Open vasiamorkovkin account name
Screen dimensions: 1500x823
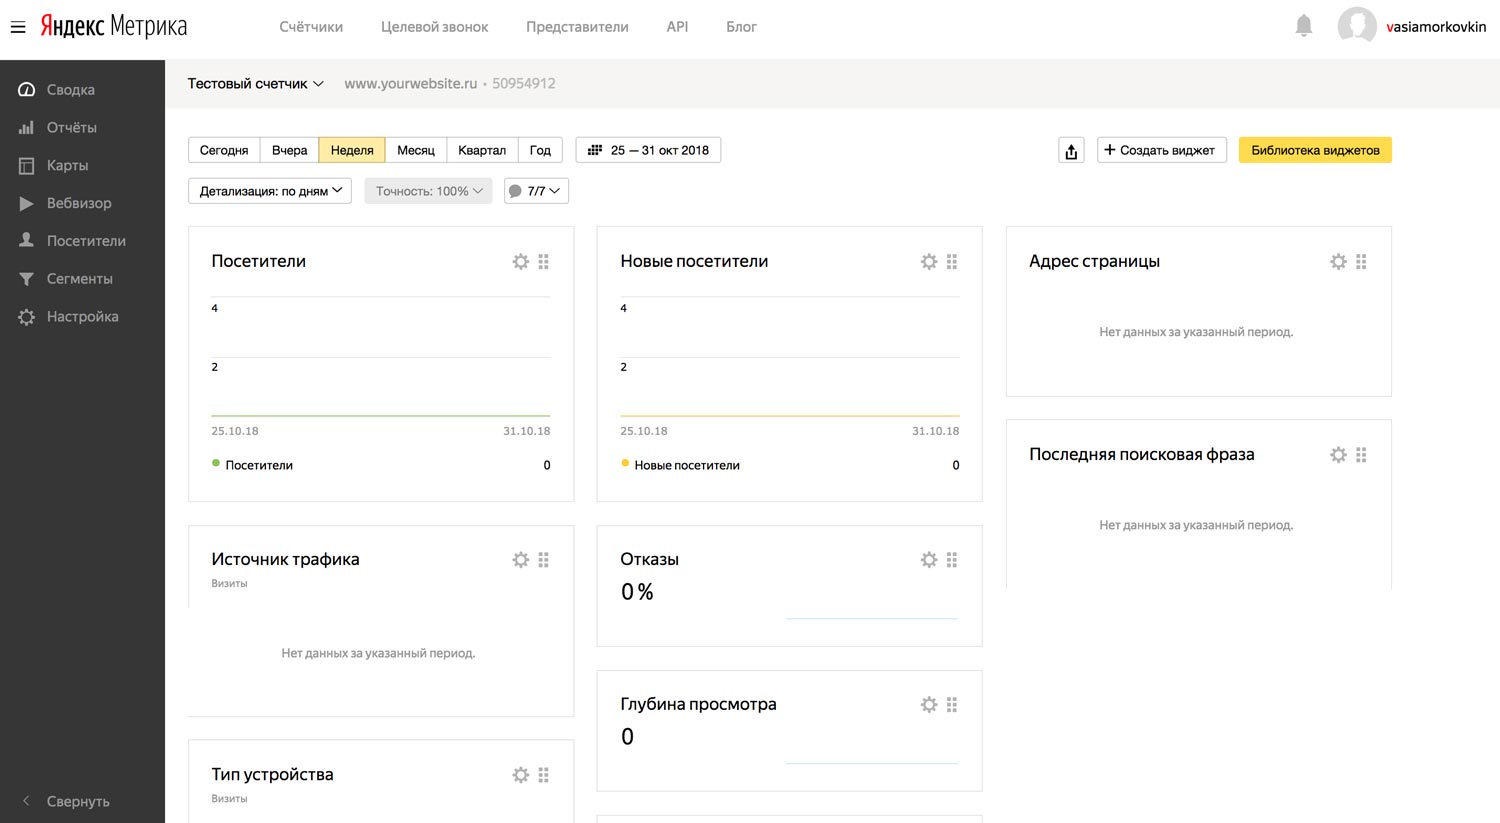click(x=1436, y=27)
